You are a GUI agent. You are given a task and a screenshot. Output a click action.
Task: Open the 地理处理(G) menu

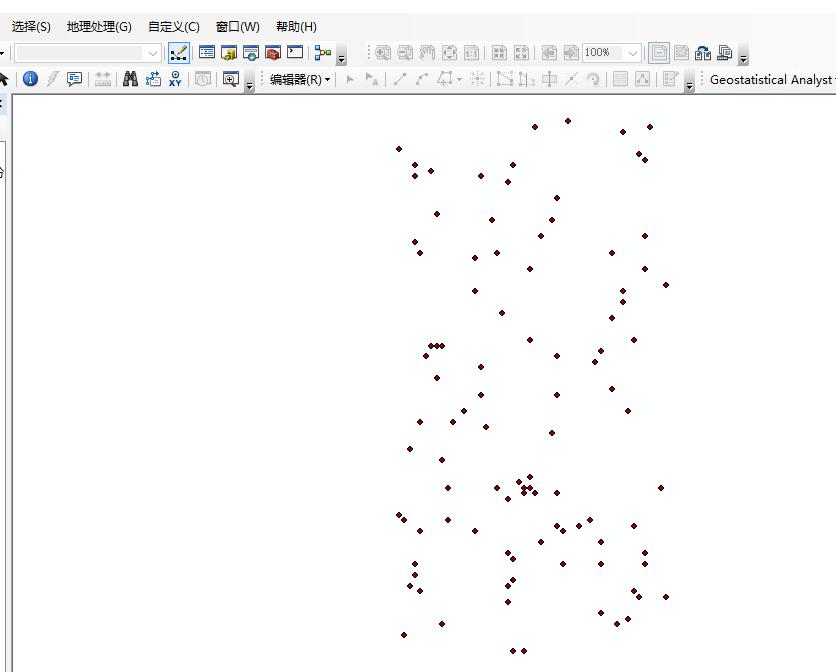tap(99, 27)
